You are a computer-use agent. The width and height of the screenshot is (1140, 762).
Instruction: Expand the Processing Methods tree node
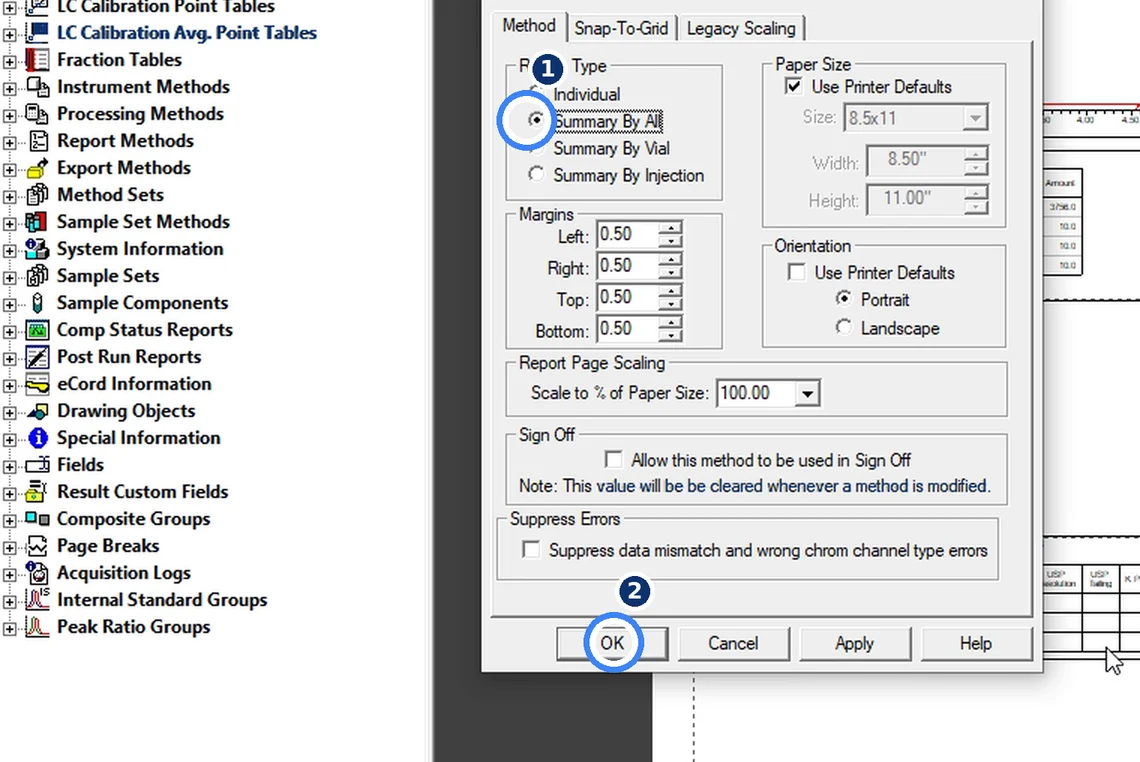[x=9, y=116]
